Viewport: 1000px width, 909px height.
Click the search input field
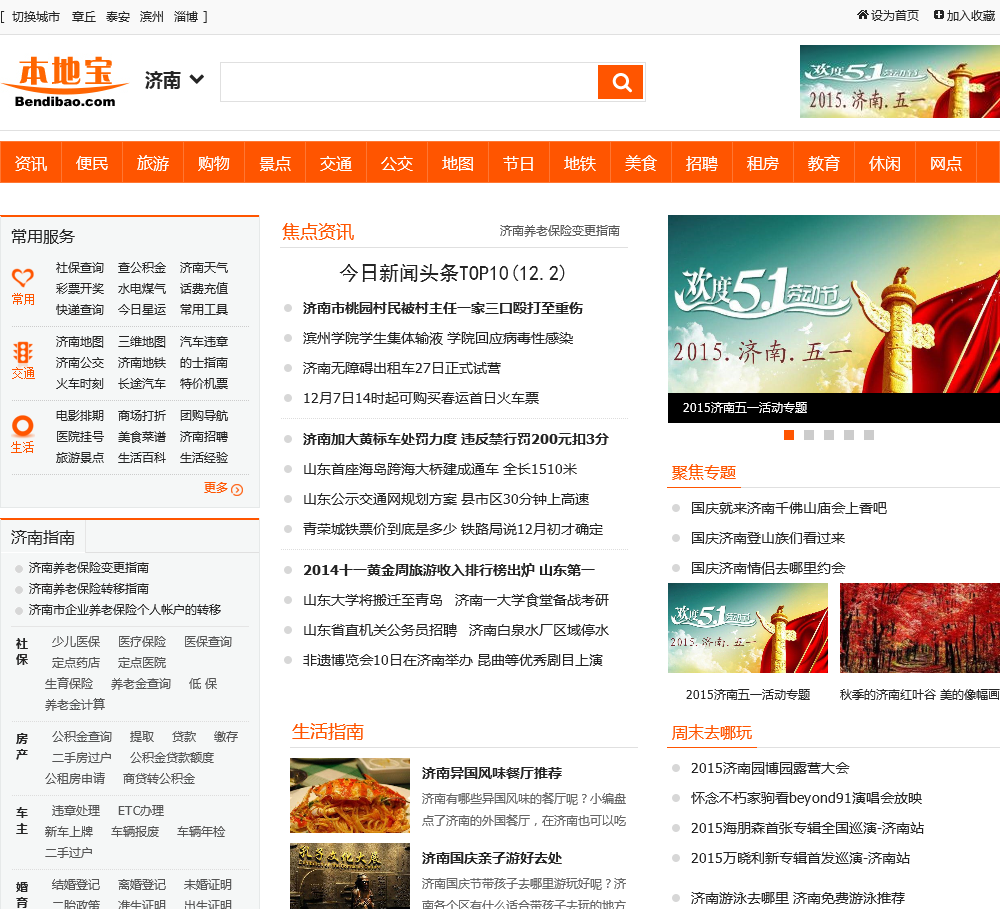409,82
